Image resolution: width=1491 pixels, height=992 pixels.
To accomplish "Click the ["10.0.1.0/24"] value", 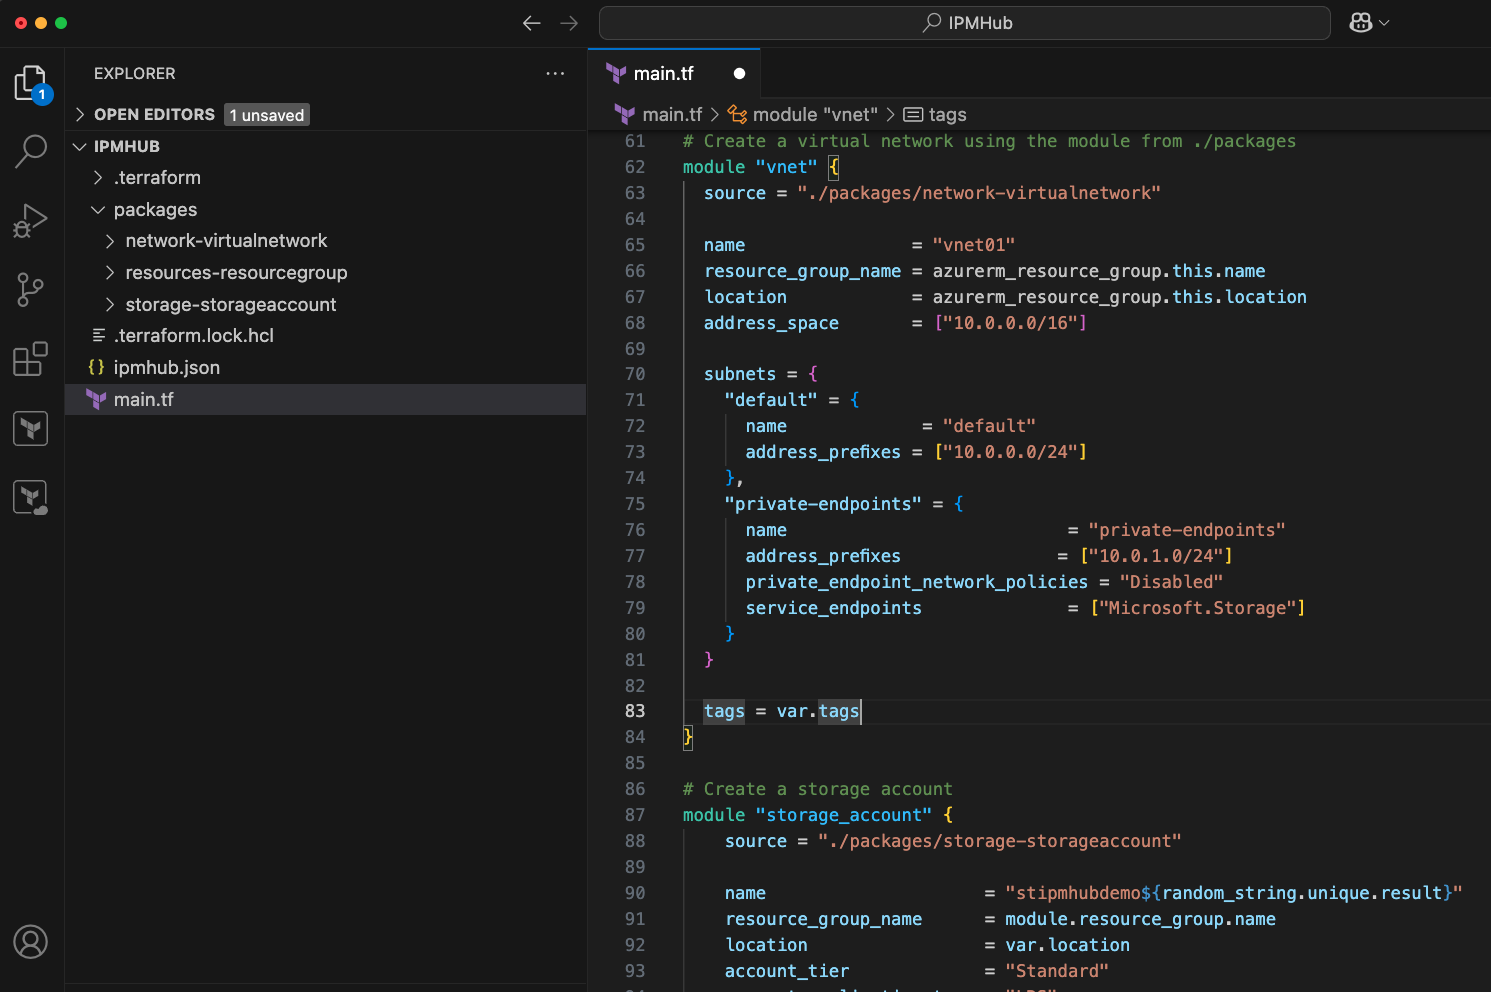I will pos(1156,556).
